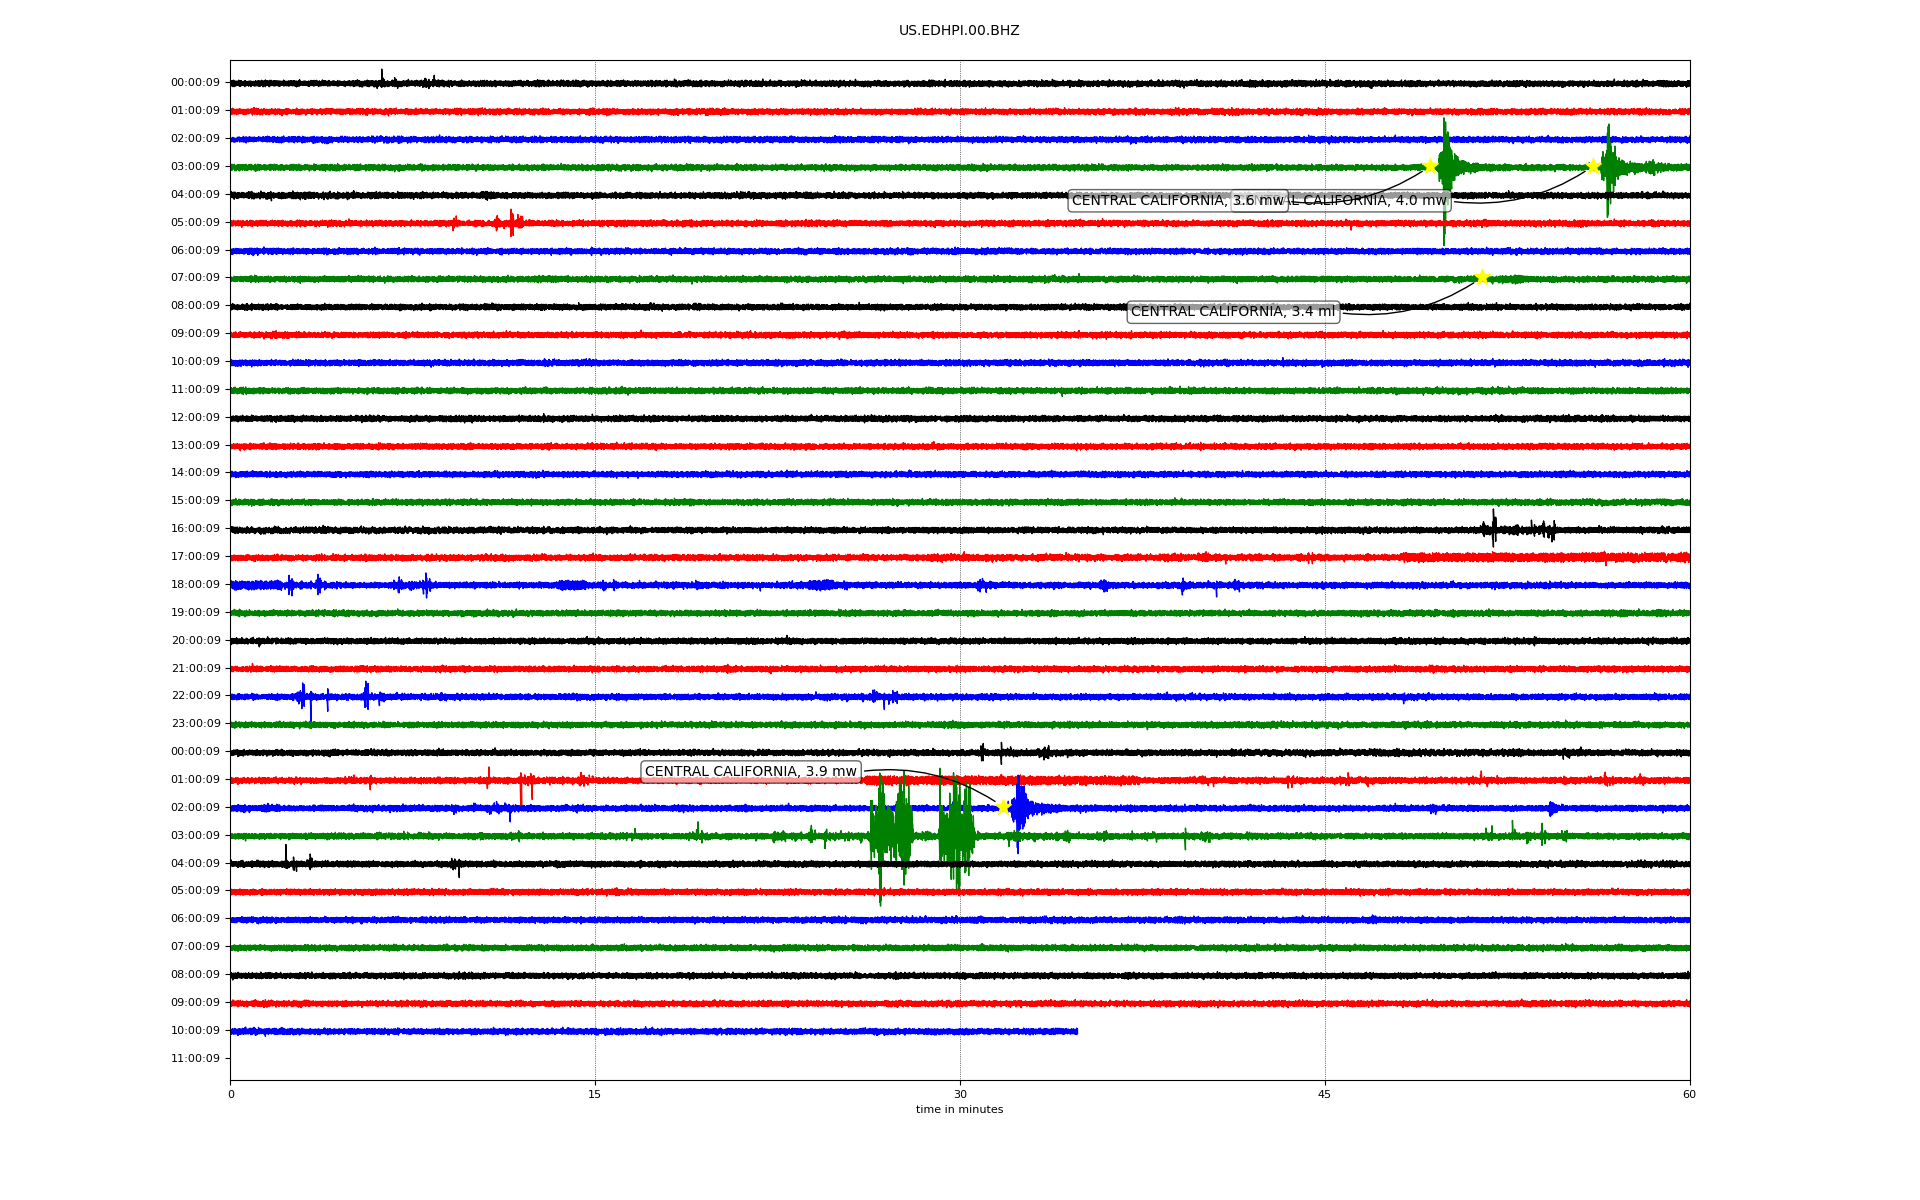1920x1200 pixels.
Task: Click the 16:00:09 trace time label
Action: [195, 529]
